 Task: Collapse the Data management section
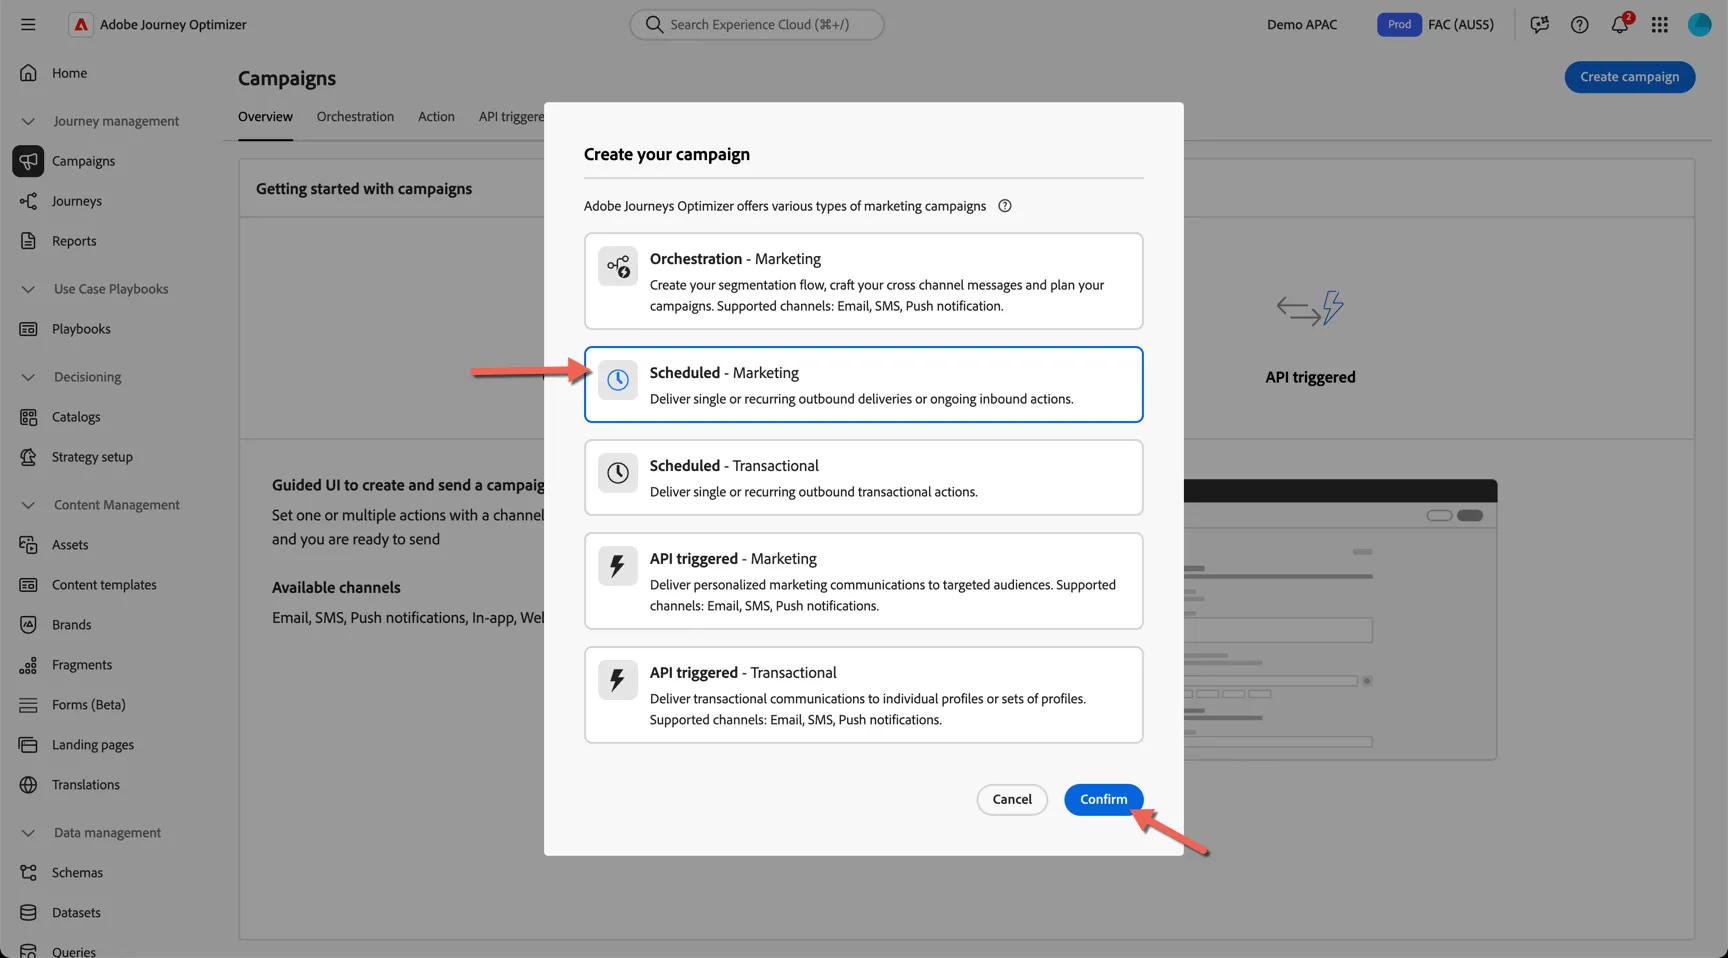click(28, 833)
